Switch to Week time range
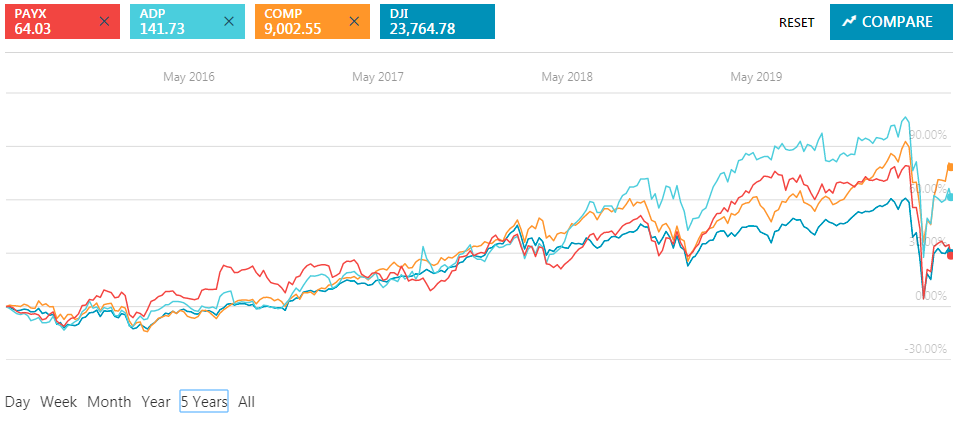 58,402
